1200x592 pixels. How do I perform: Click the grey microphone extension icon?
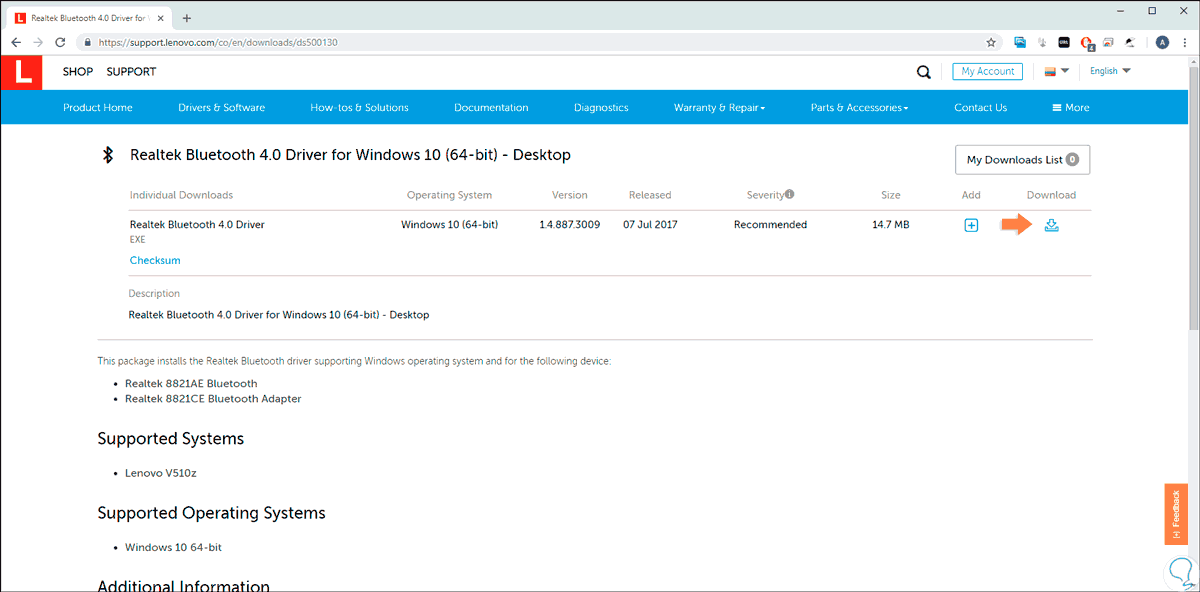click(x=1043, y=43)
